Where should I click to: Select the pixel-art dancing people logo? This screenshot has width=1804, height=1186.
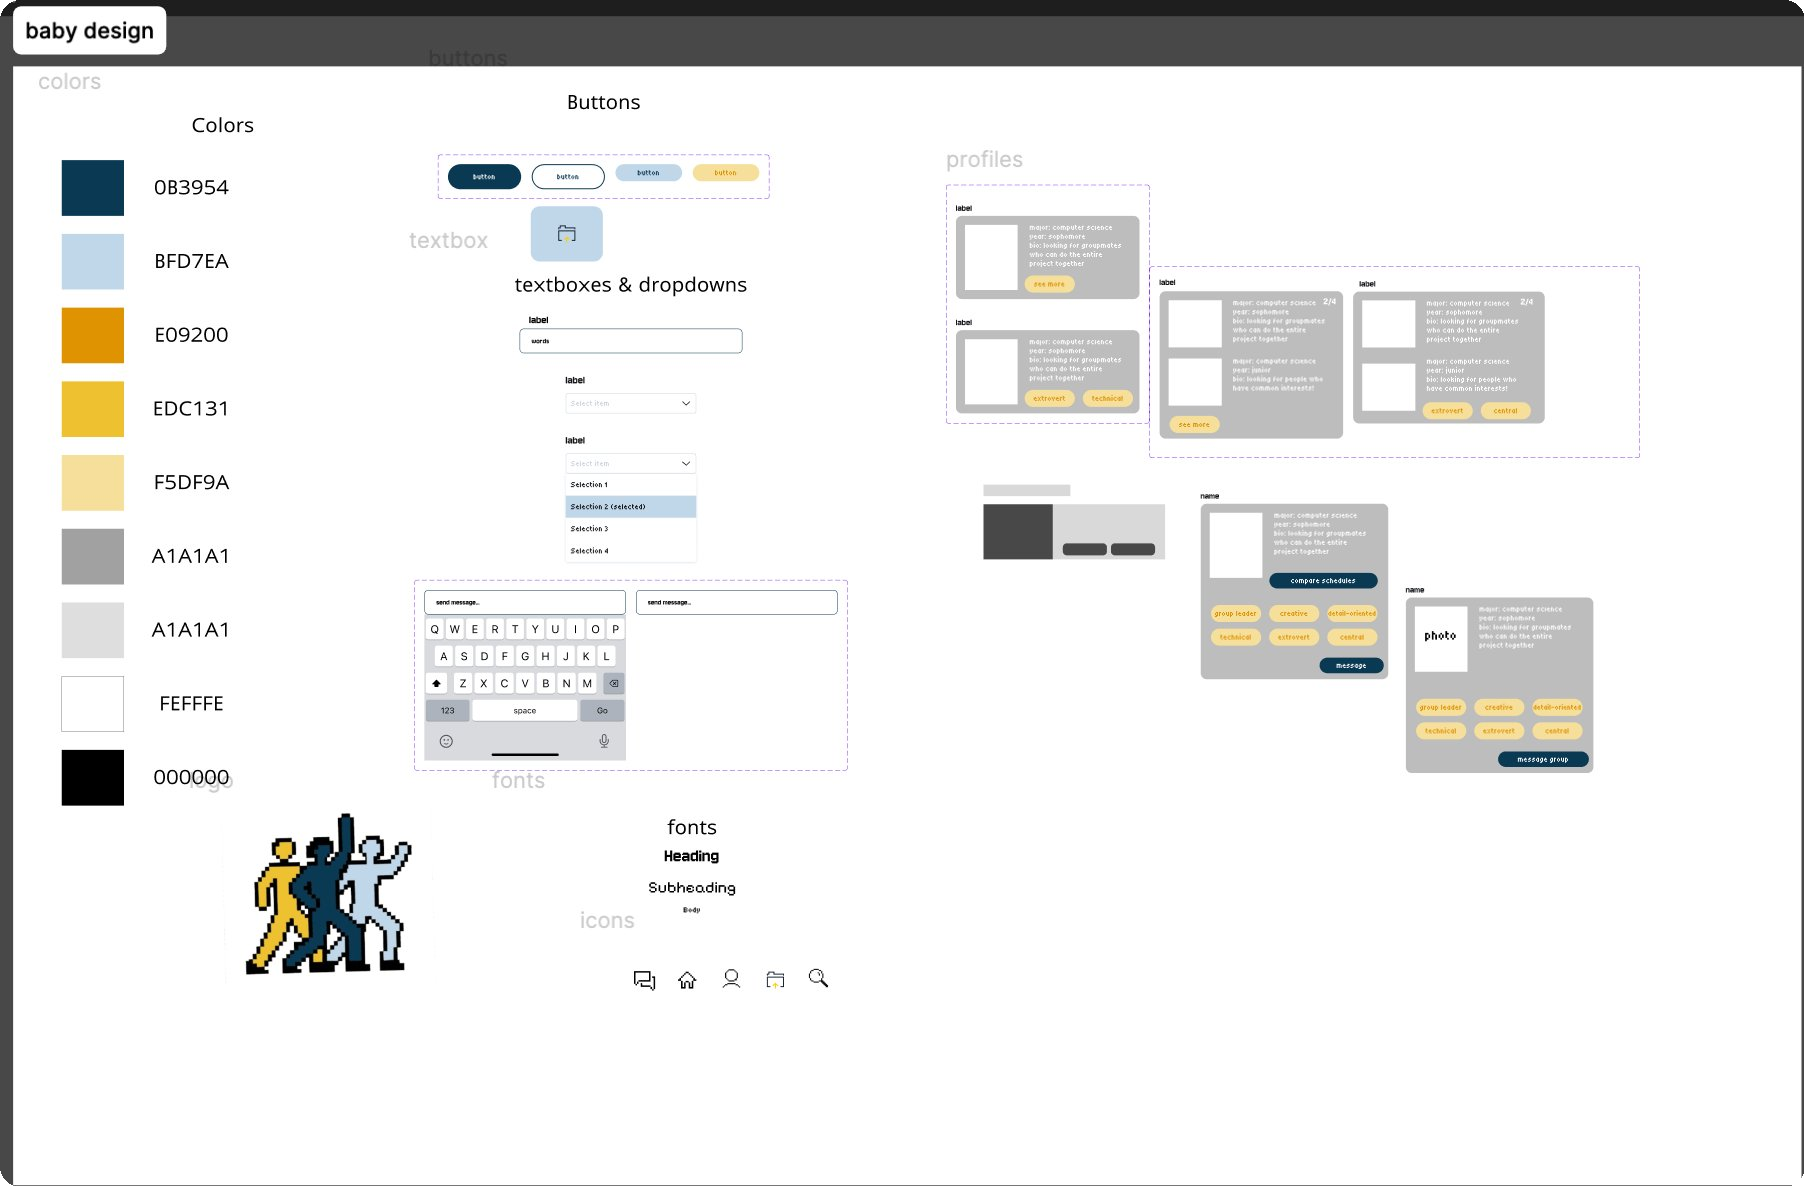click(329, 894)
